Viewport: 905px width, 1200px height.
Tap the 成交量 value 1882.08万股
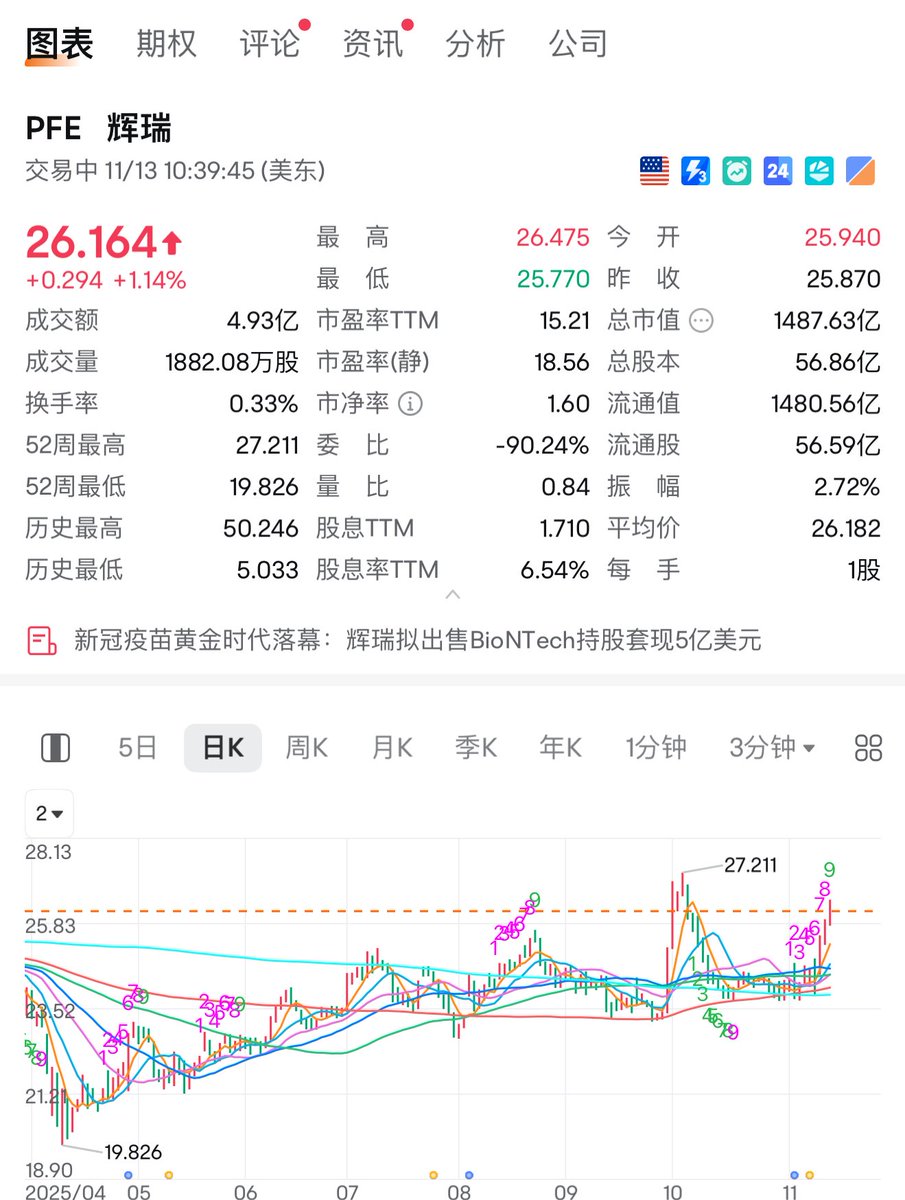(x=232, y=362)
